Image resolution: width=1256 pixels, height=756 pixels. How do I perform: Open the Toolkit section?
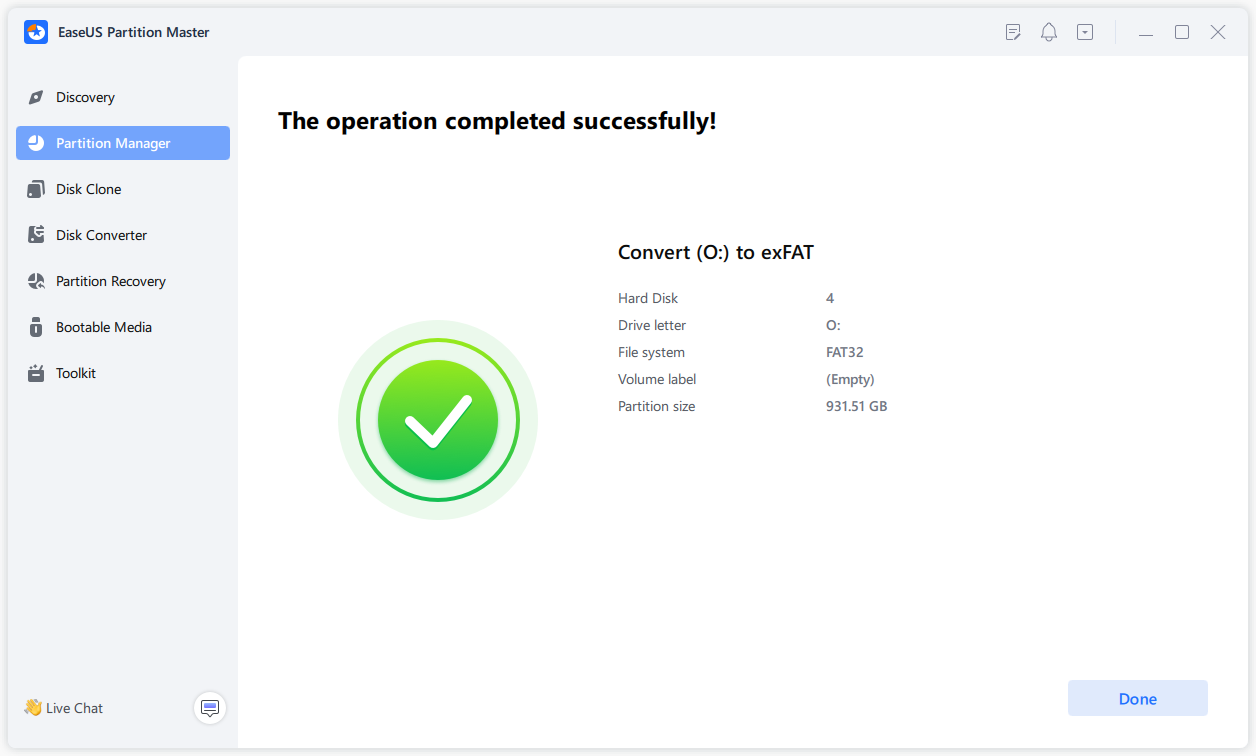tap(123, 373)
